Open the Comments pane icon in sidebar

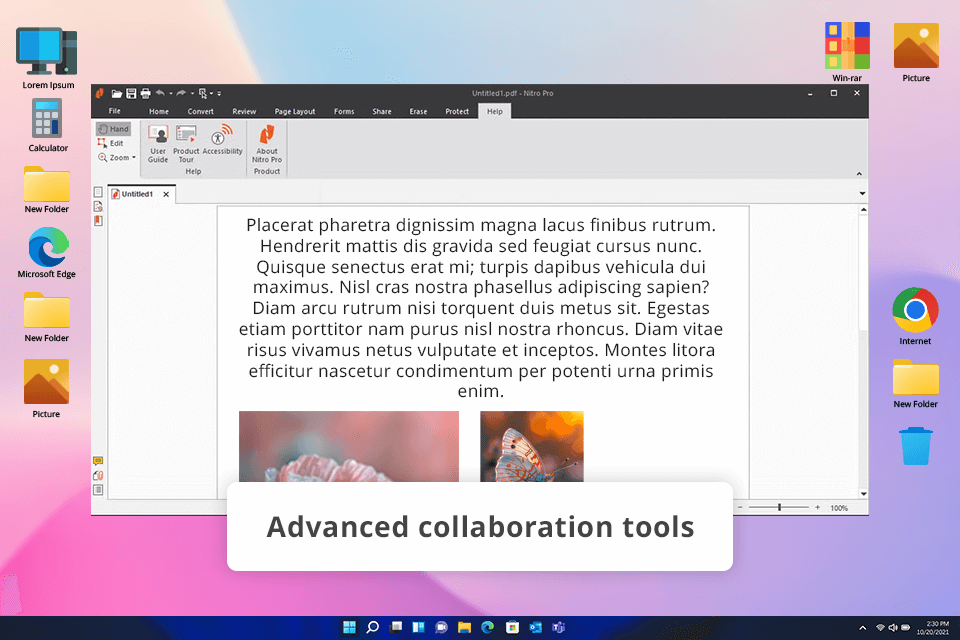click(x=98, y=461)
